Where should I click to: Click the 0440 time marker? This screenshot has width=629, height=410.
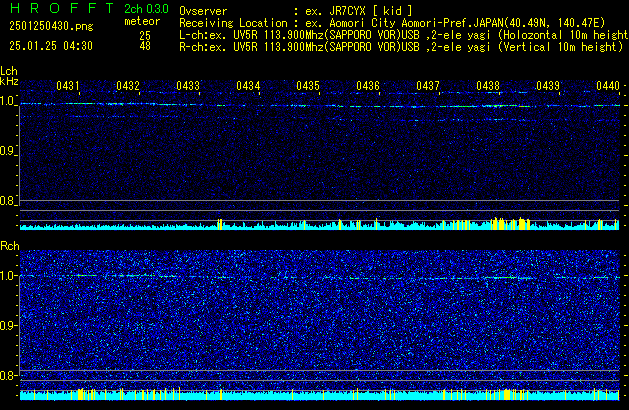point(608,86)
